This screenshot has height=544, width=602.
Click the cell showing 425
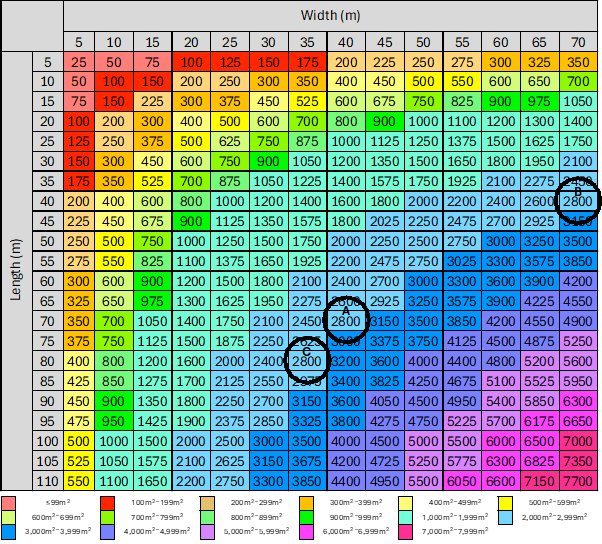[x=79, y=381]
